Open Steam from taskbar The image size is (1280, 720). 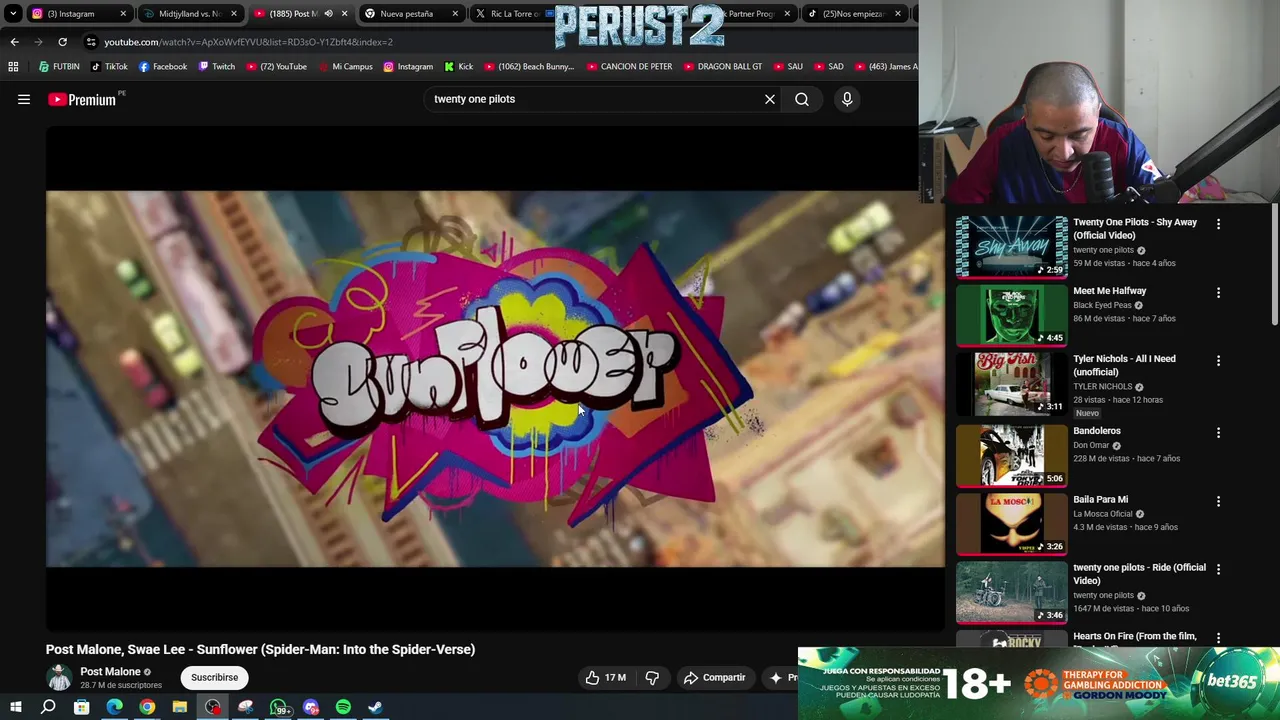tap(375, 707)
